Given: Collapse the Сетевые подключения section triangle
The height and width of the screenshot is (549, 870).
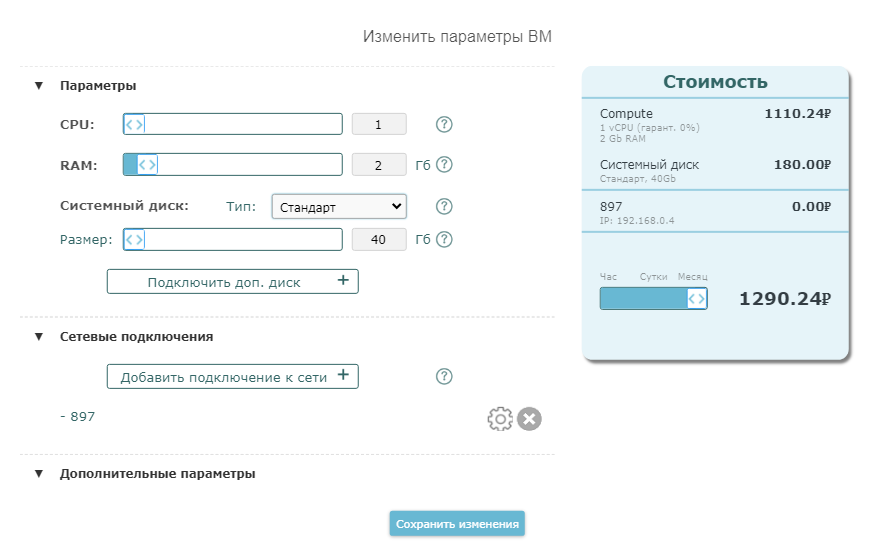Looking at the screenshot, I should tap(39, 336).
